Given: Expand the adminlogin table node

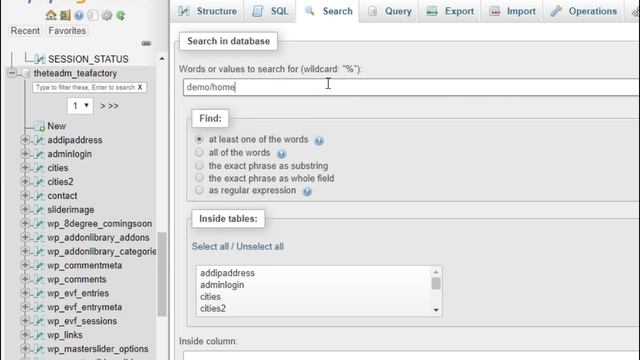Looking at the screenshot, I should 25,154.
